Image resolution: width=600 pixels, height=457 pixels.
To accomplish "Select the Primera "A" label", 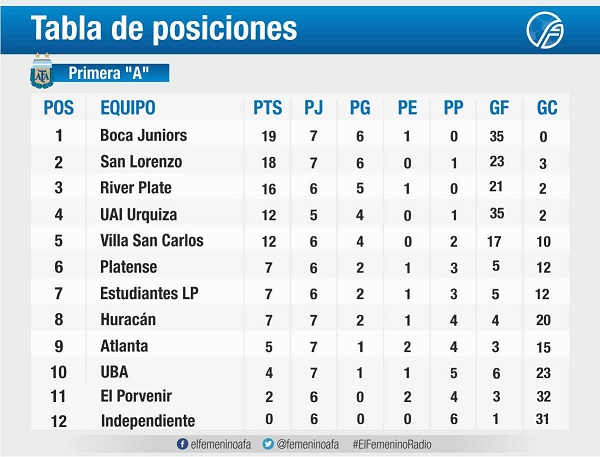I will pyautogui.click(x=112, y=73).
